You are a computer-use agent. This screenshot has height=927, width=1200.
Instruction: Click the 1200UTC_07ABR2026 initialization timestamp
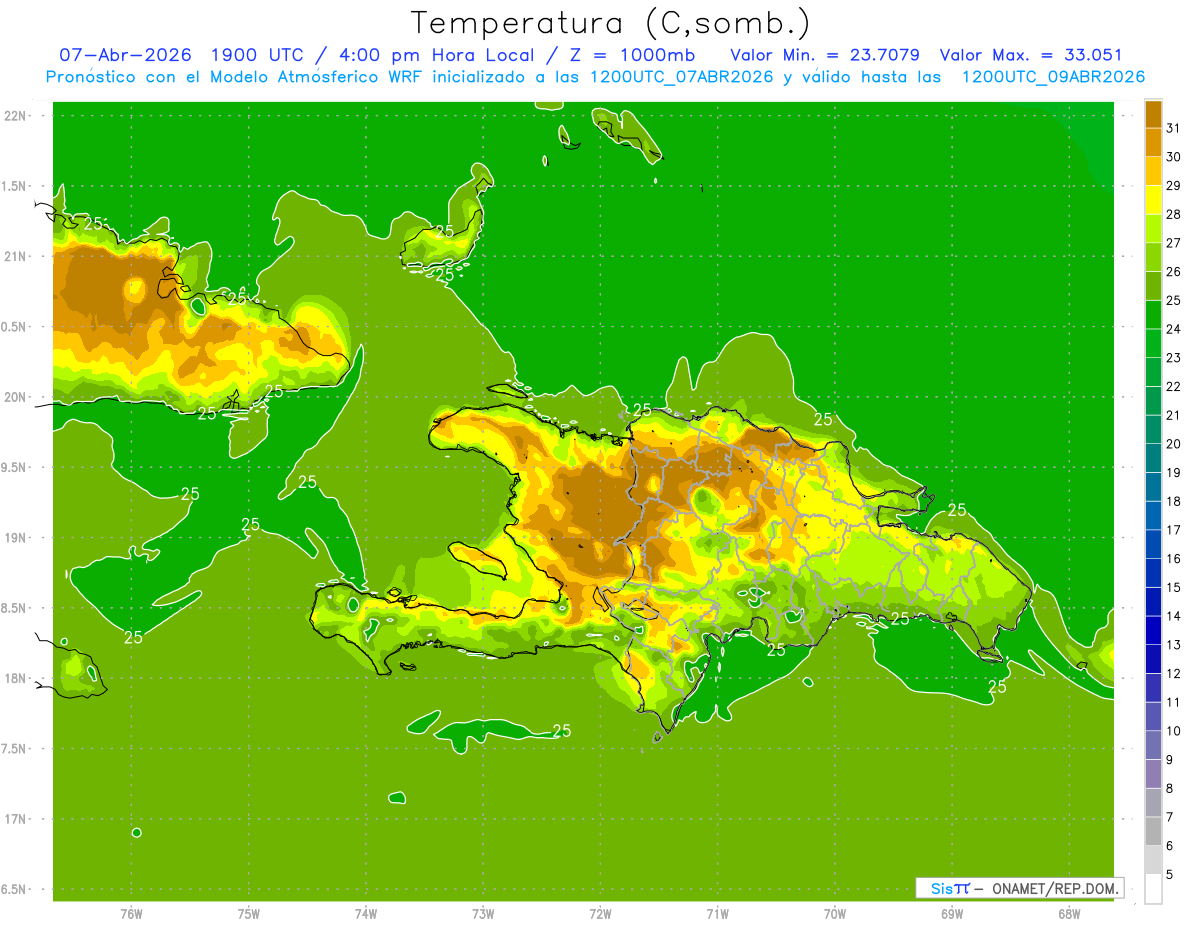point(681,77)
